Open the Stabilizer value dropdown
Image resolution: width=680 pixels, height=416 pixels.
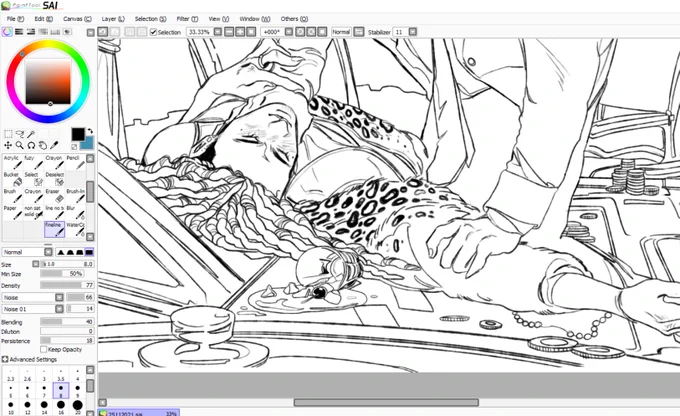(412, 32)
